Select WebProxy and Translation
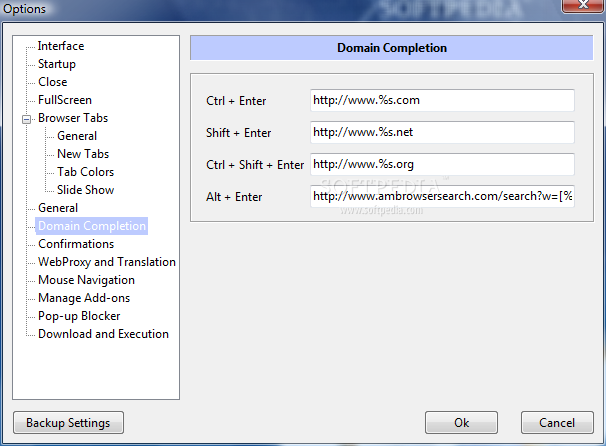 pyautogui.click(x=107, y=262)
